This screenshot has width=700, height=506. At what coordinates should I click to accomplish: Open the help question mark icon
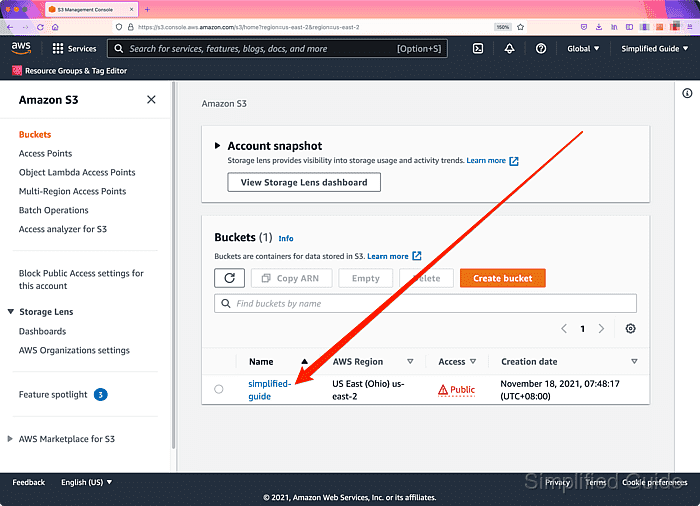coord(541,49)
